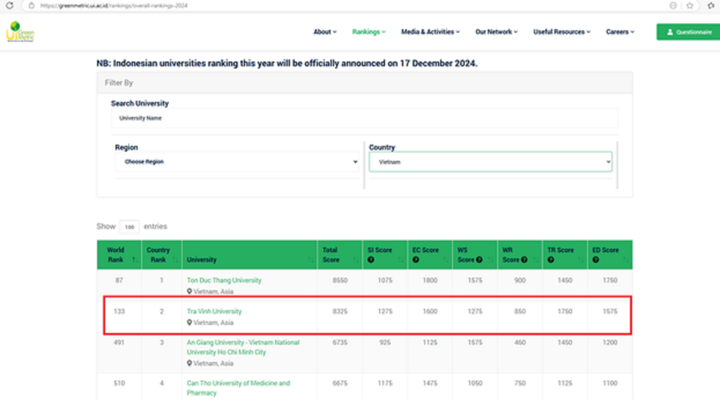Sort table by University column
720x420 pixels.
click(x=249, y=255)
